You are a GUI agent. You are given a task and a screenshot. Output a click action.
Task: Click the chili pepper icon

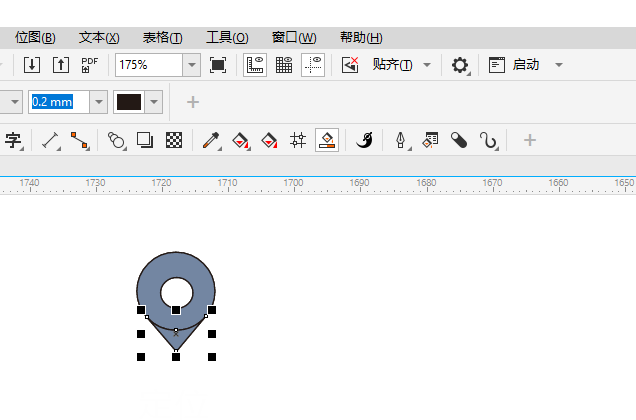364,140
